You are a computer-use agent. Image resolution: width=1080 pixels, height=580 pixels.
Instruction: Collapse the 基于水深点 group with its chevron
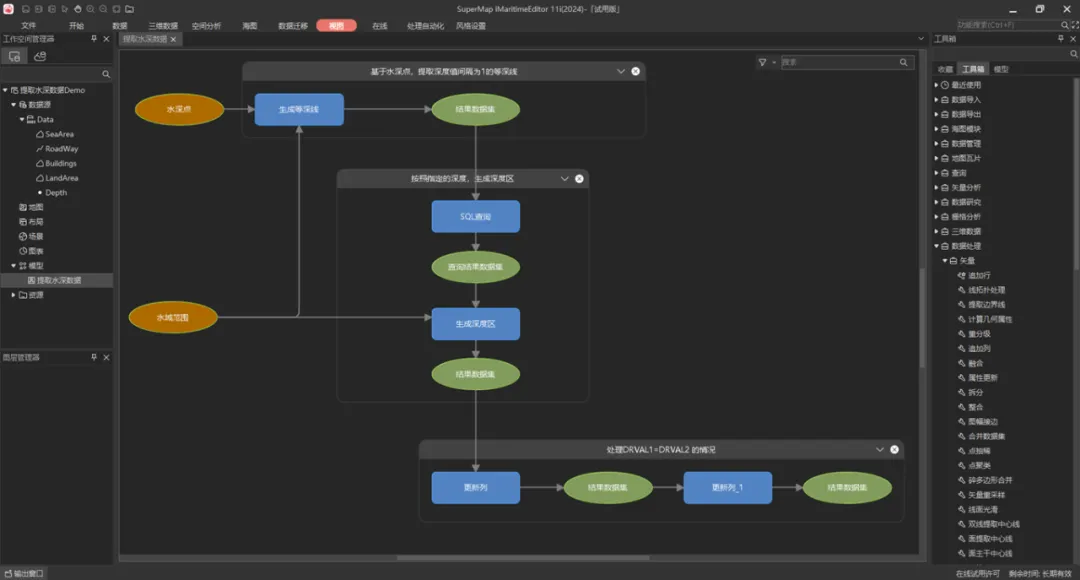click(x=621, y=72)
